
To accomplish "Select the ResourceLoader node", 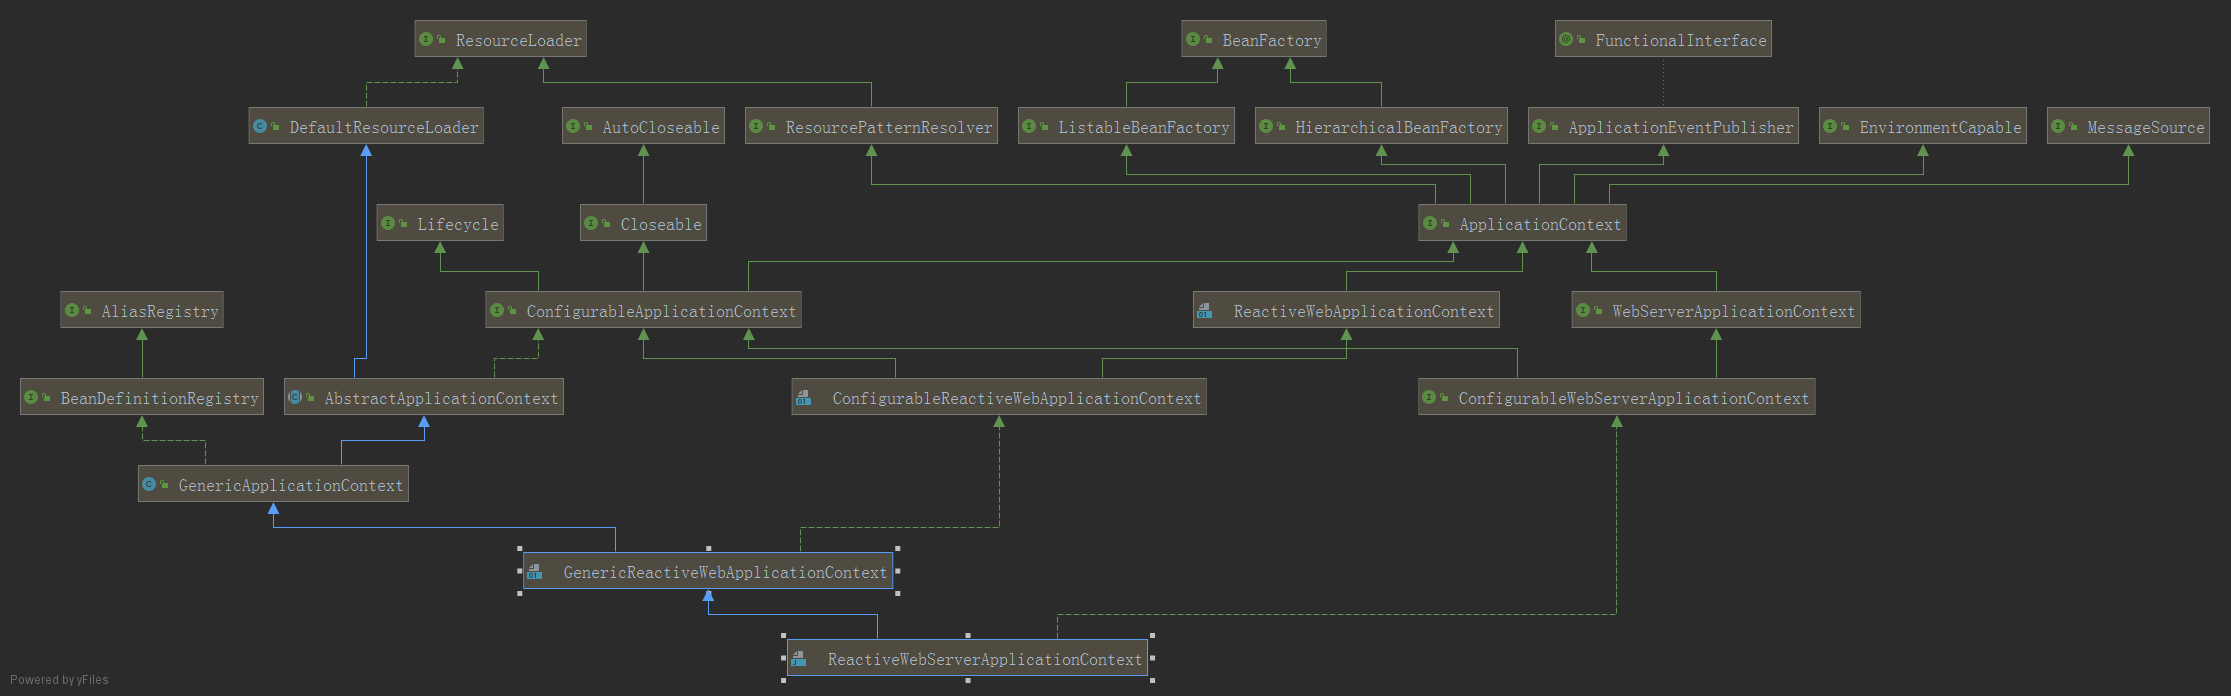I will (x=501, y=39).
